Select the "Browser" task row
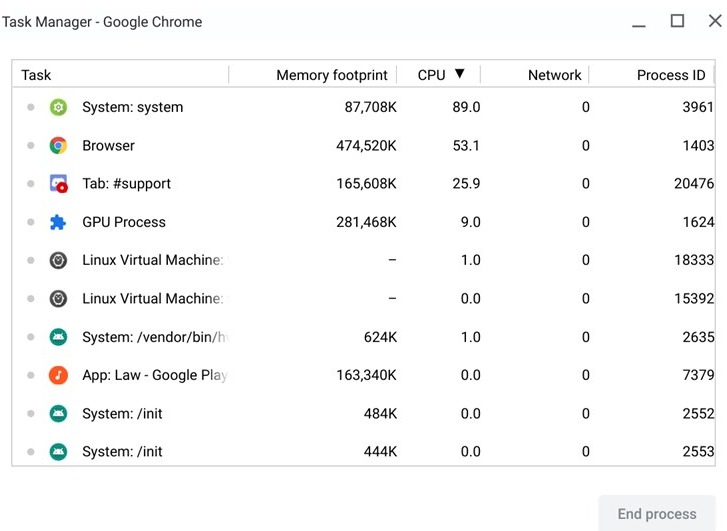The width and height of the screenshot is (727, 531). click(x=364, y=146)
